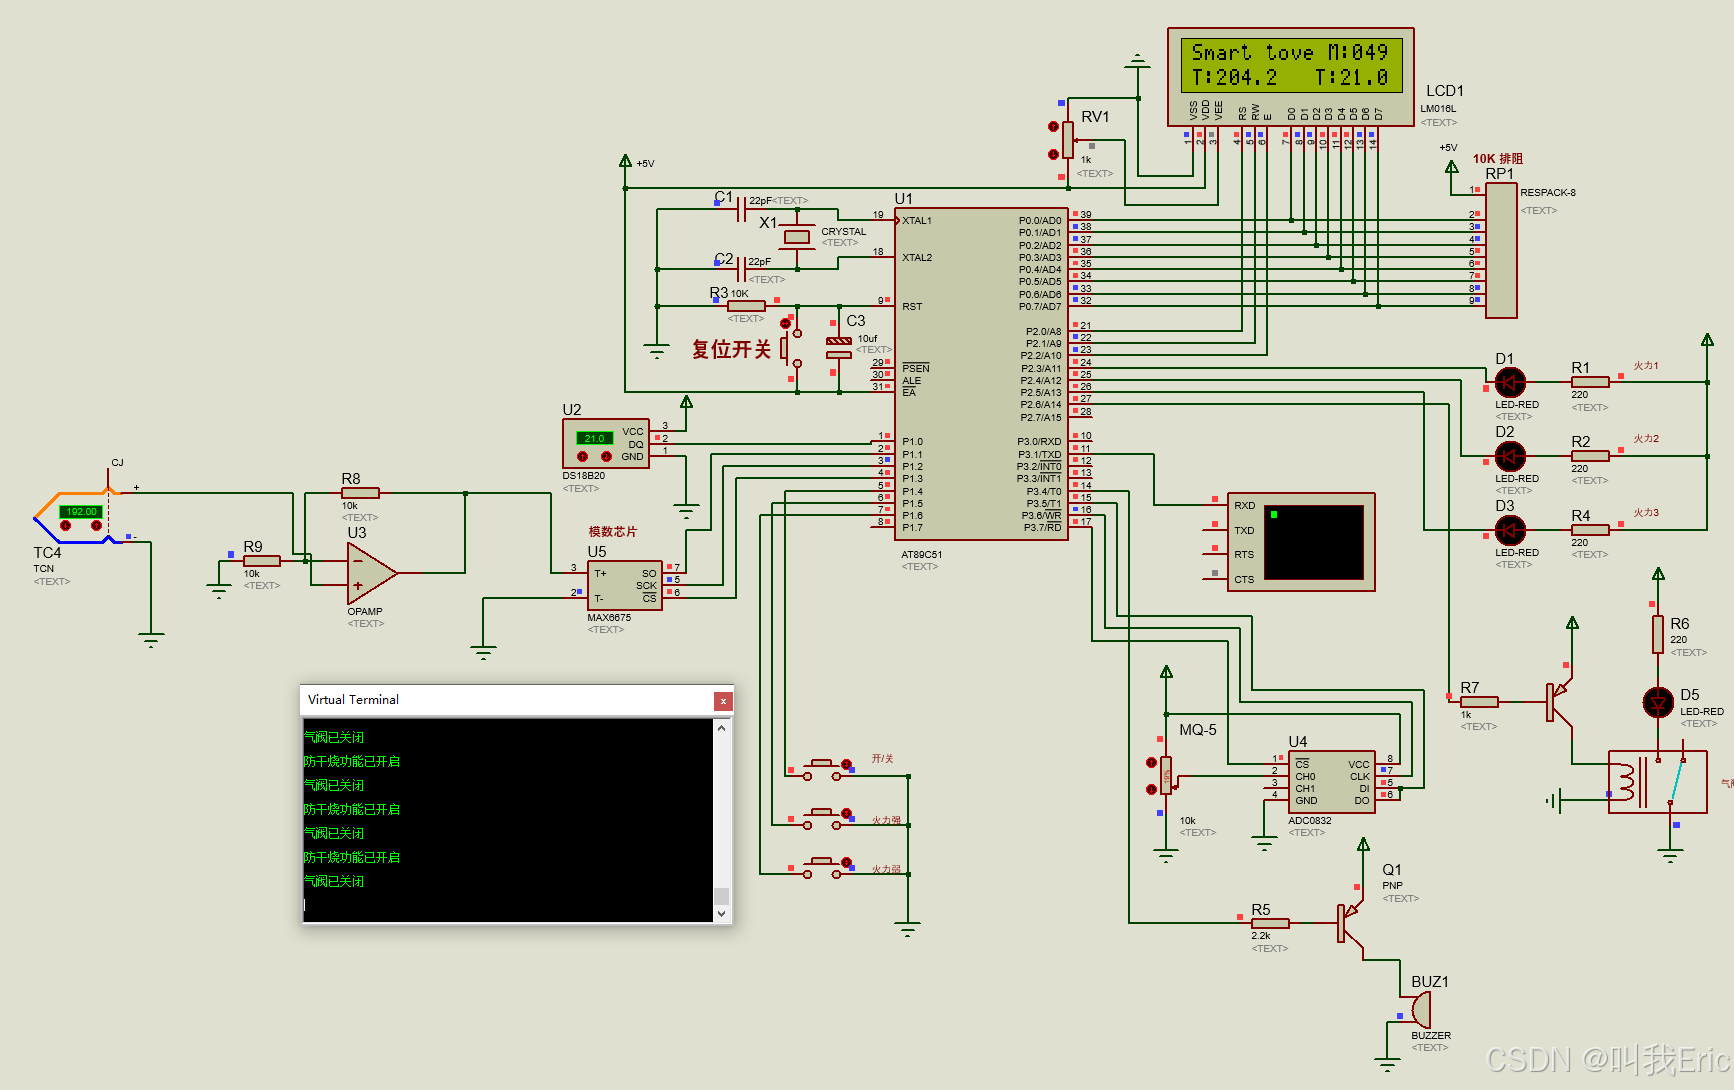Select the D2 LED-RED symbol

coord(1509,456)
